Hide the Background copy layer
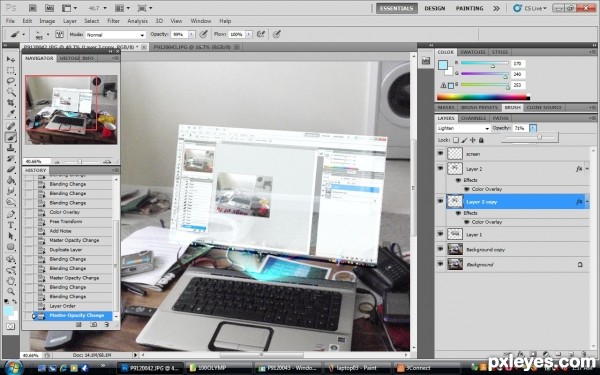The image size is (600, 375). [x=440, y=249]
